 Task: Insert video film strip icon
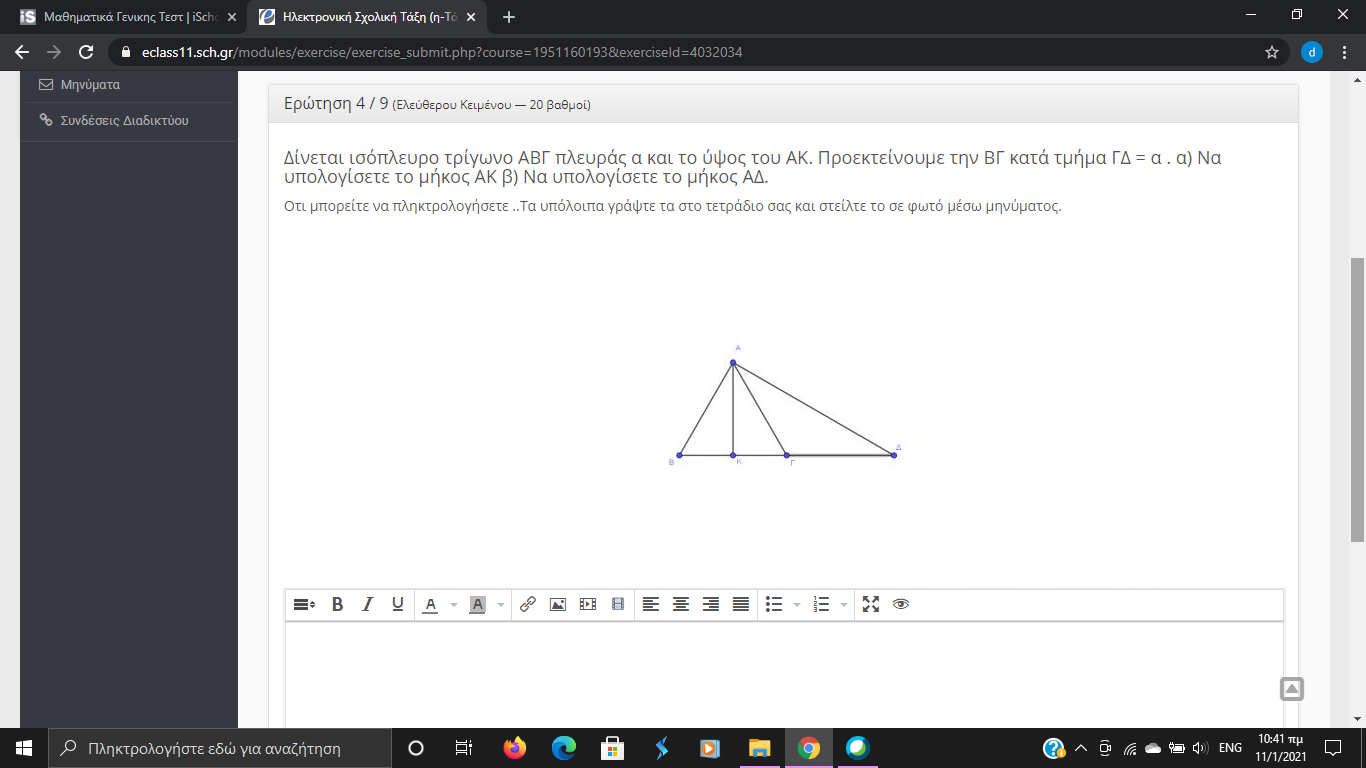[617, 604]
